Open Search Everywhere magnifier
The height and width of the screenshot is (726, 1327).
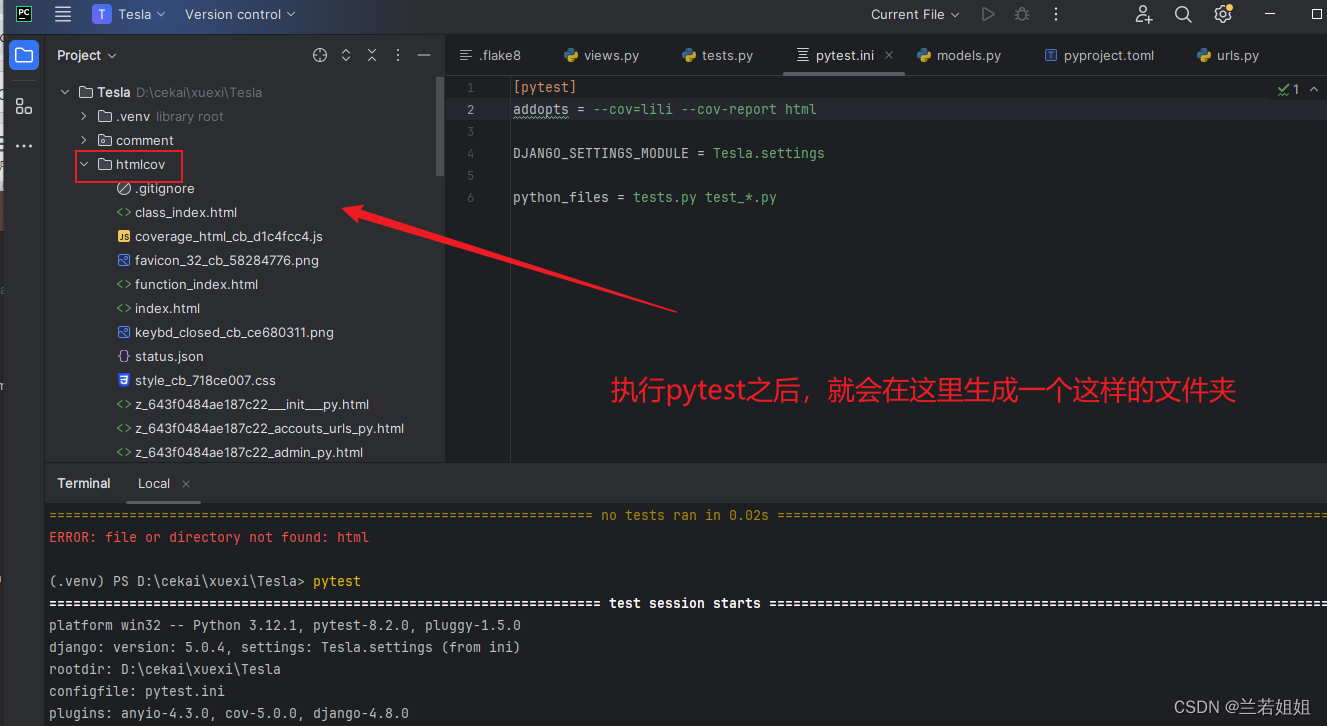point(1183,14)
